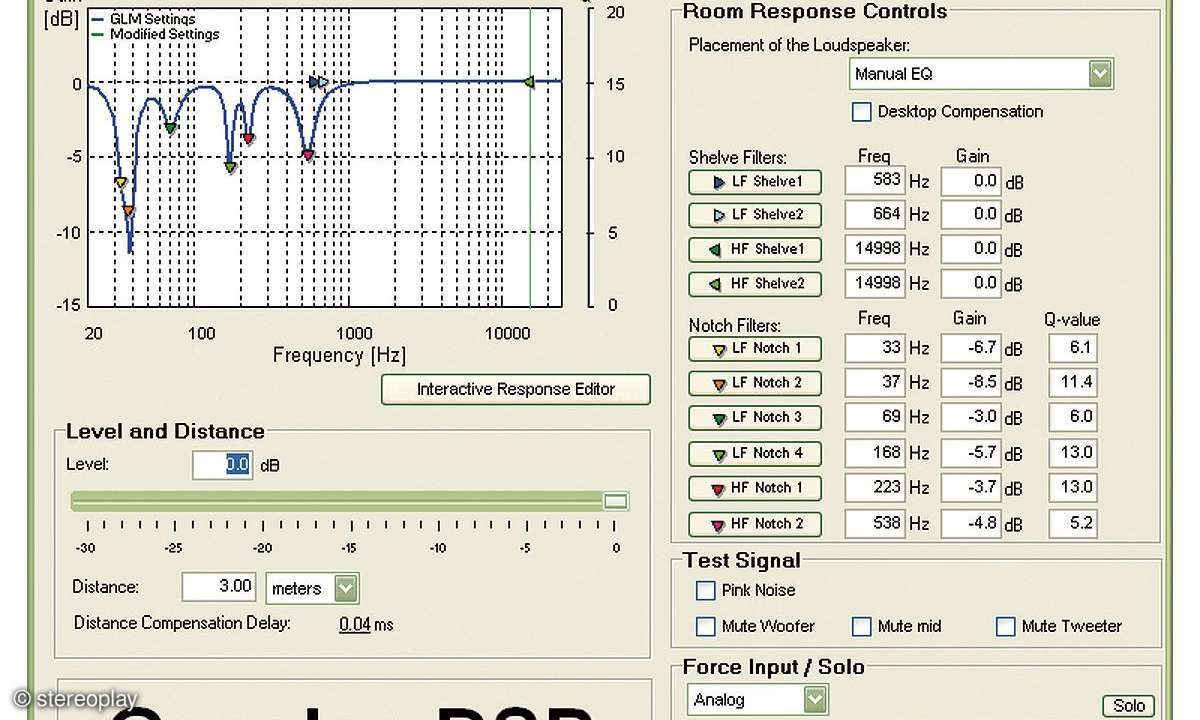Click HF Shelve2 gain field

pos(971,283)
